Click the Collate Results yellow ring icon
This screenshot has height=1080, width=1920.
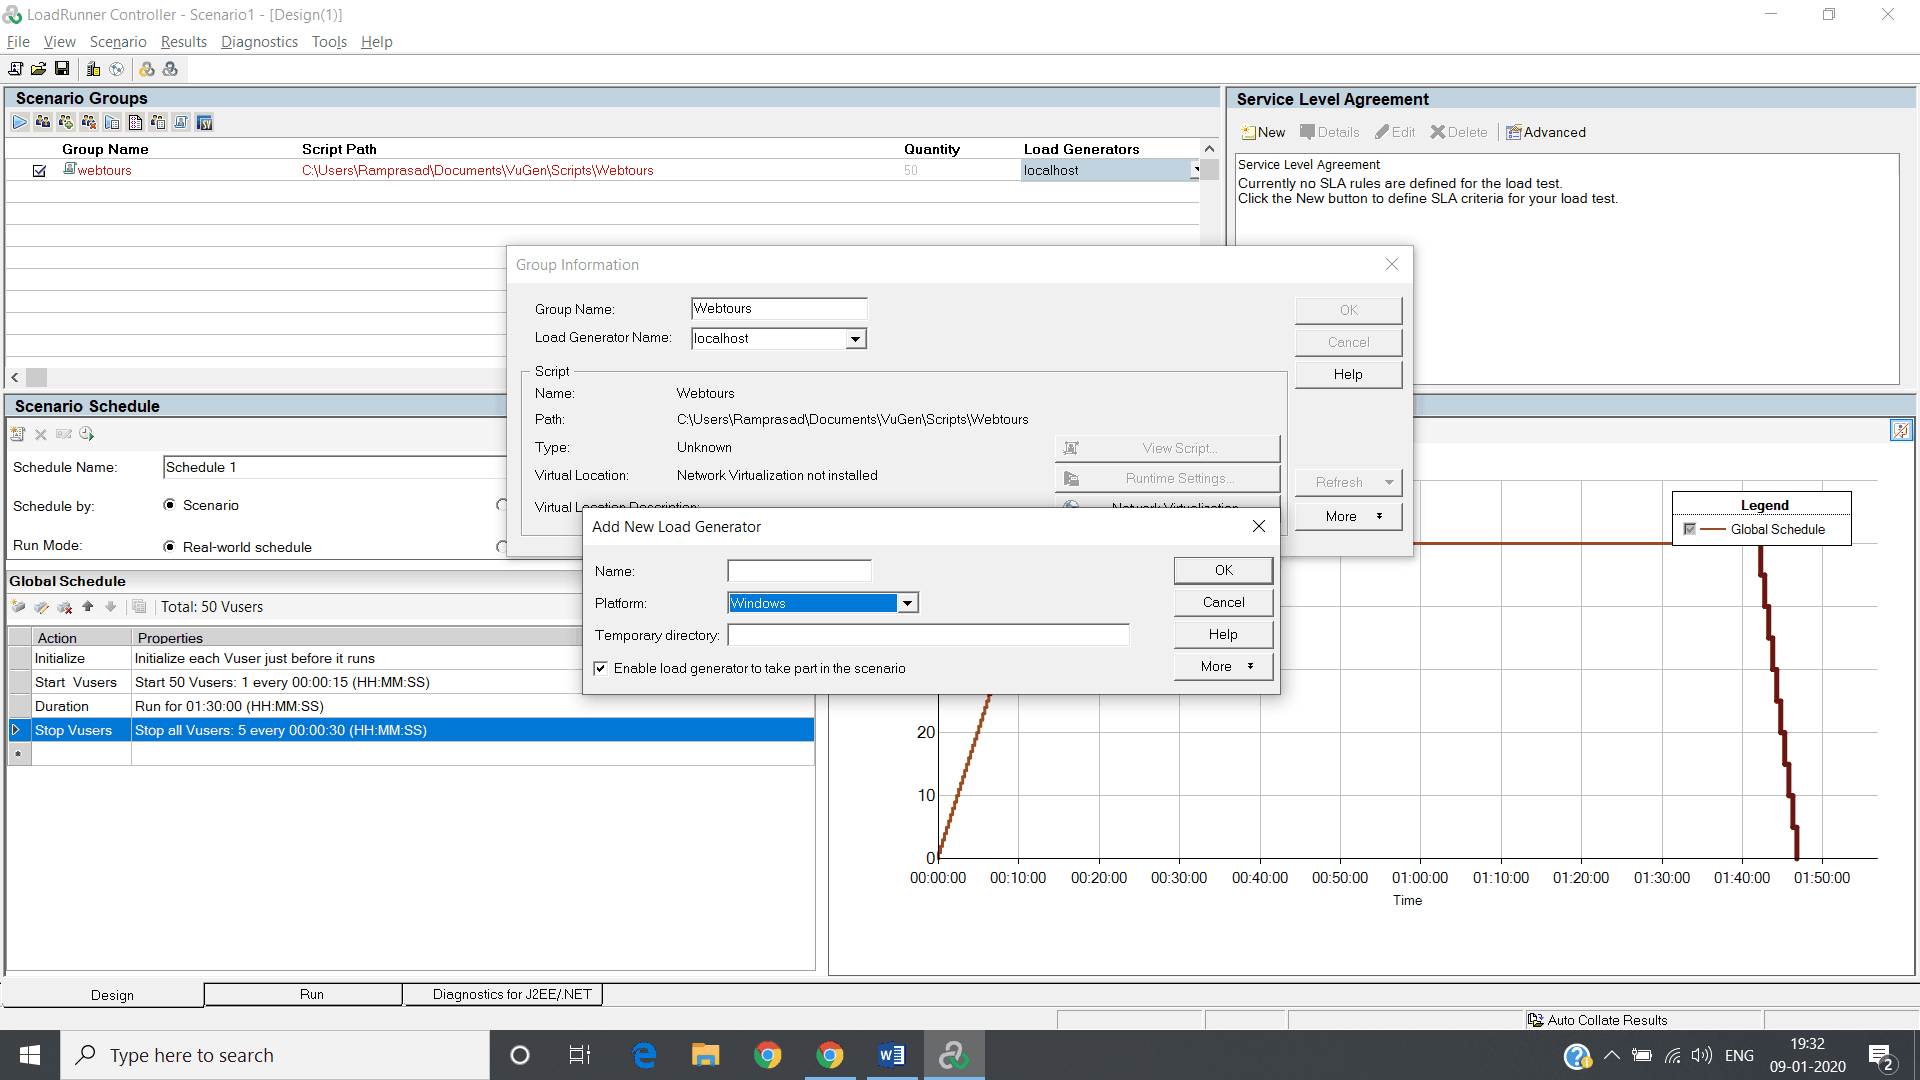147,69
